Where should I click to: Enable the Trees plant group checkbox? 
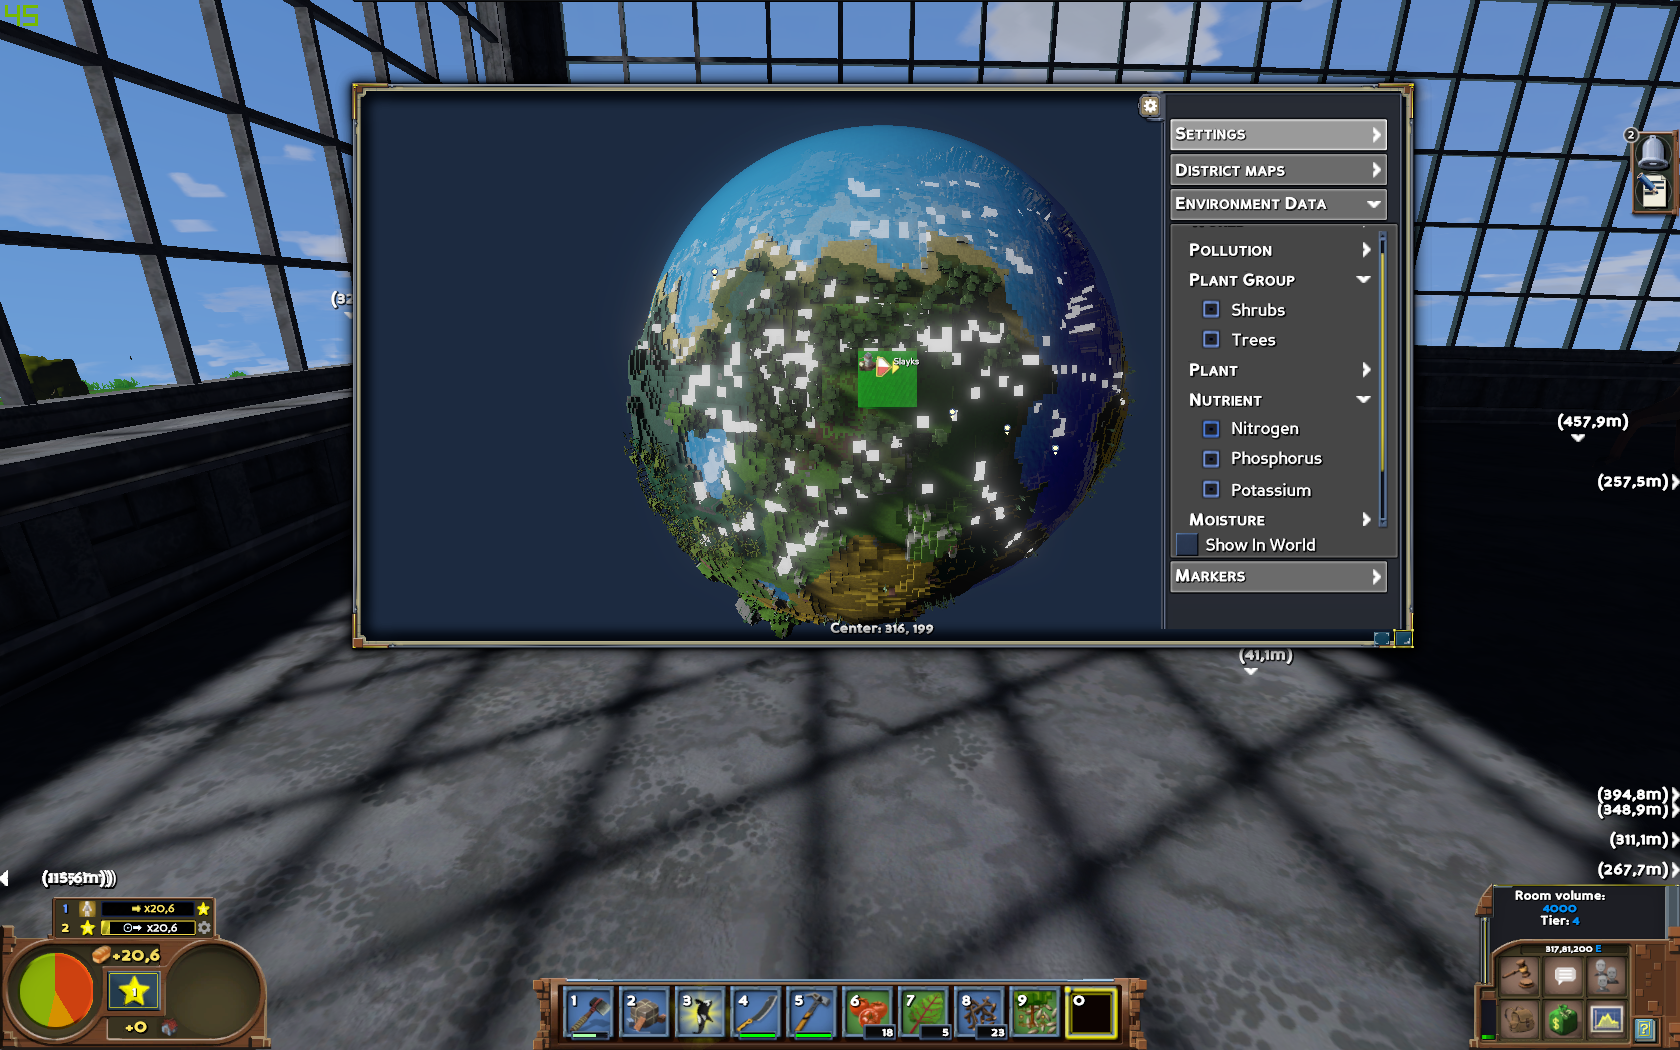1211,339
